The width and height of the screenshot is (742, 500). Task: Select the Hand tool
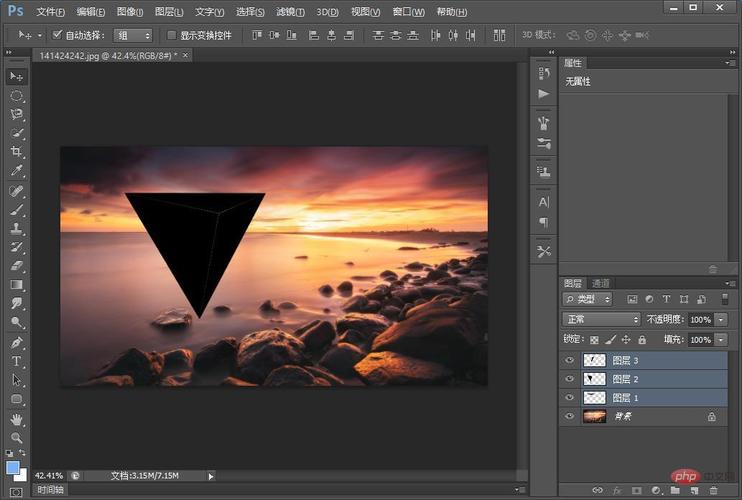click(17, 419)
